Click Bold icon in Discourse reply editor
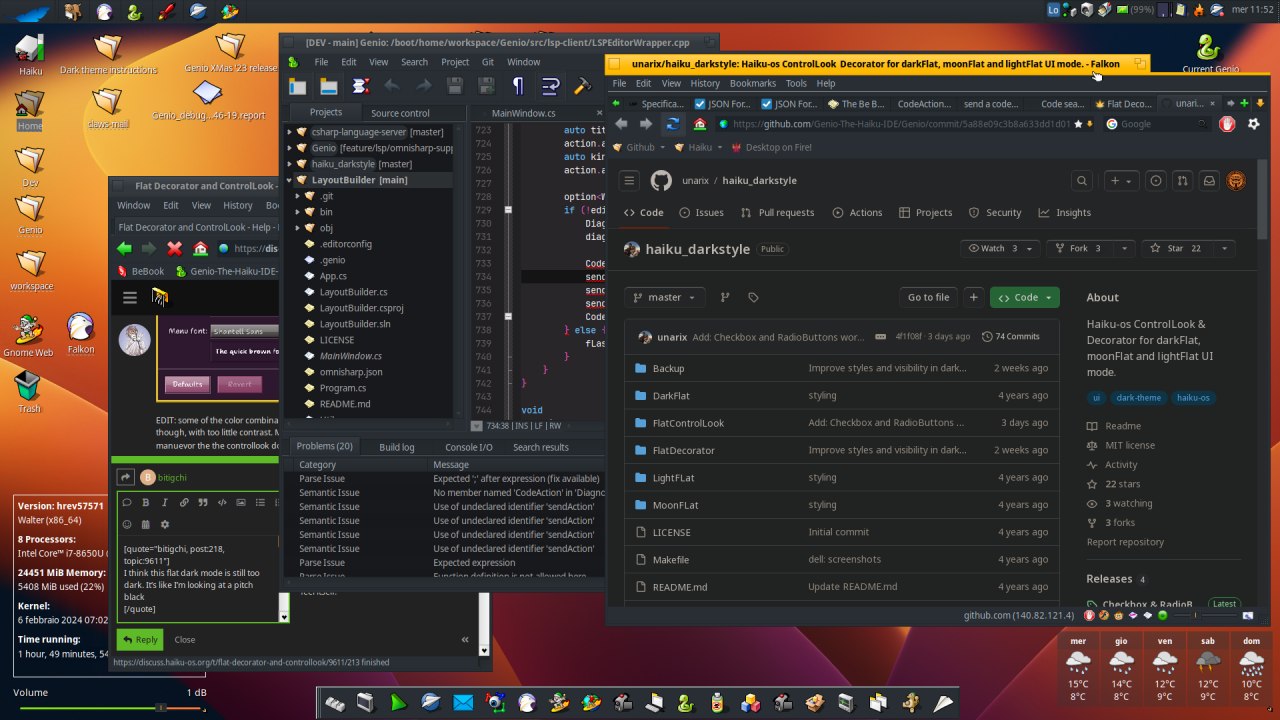 point(146,502)
